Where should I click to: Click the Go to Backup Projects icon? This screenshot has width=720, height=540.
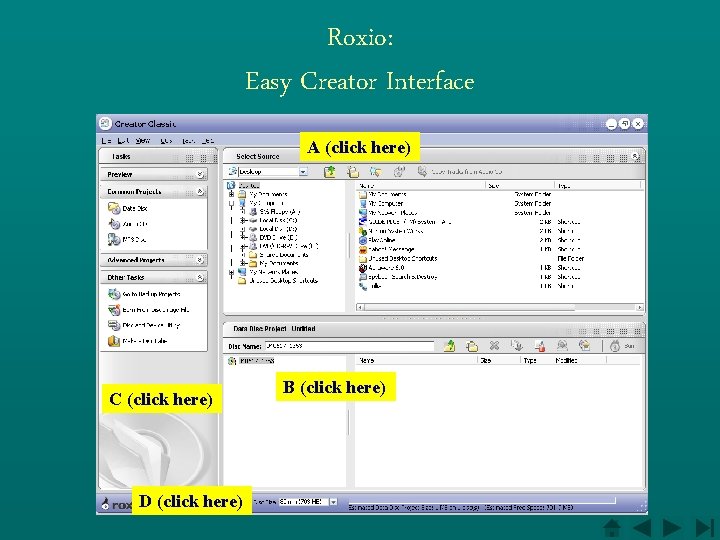coord(114,294)
